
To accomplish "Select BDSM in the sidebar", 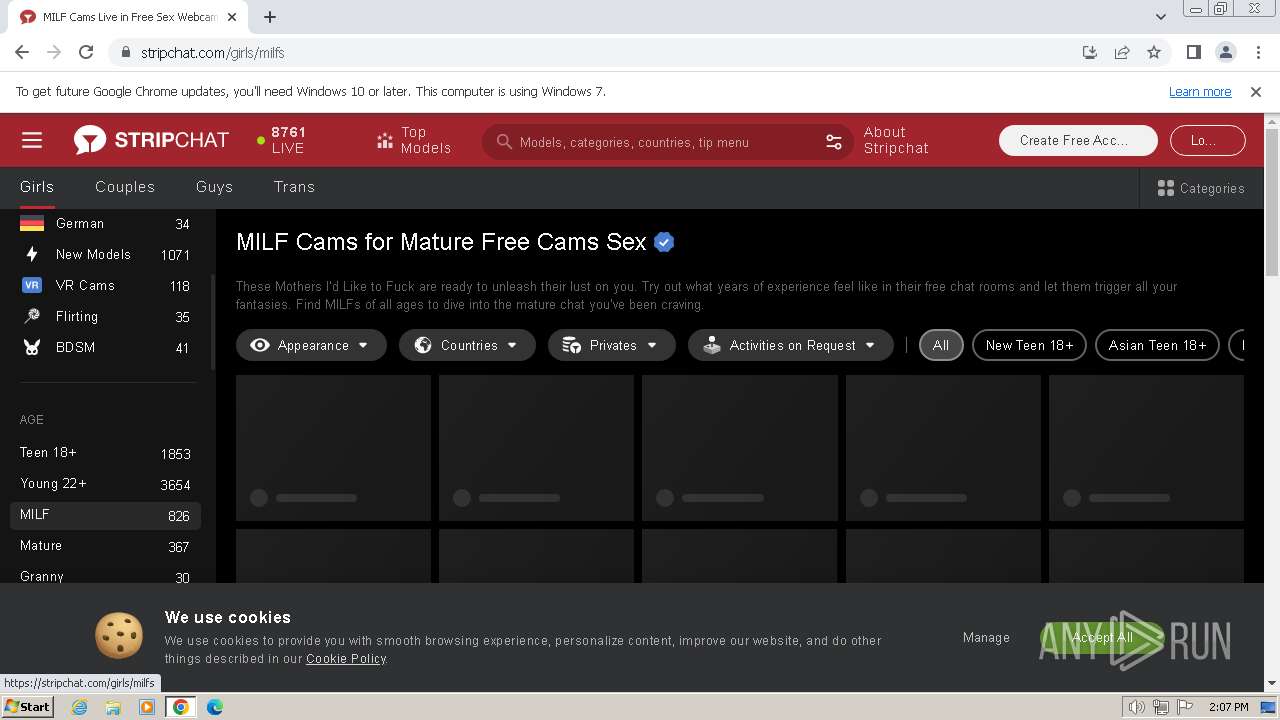I will 105,348.
